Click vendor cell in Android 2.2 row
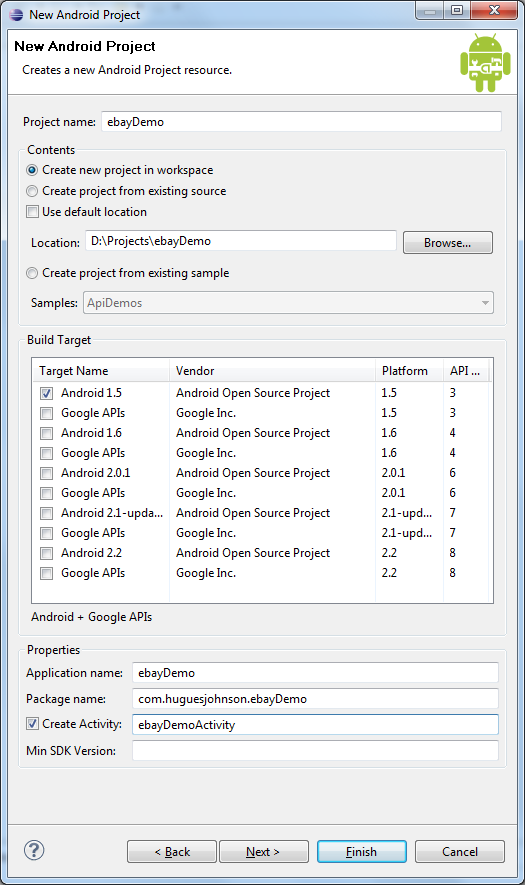Viewport: 525px width, 885px height. (253, 553)
